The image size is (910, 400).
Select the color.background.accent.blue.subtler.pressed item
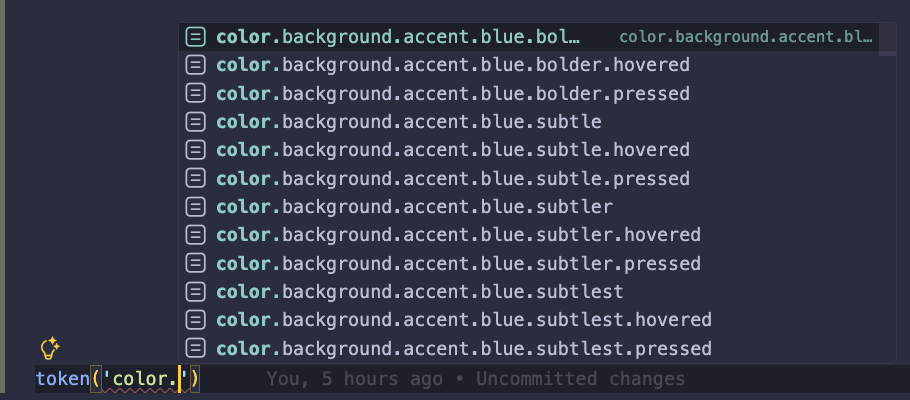(x=458, y=264)
